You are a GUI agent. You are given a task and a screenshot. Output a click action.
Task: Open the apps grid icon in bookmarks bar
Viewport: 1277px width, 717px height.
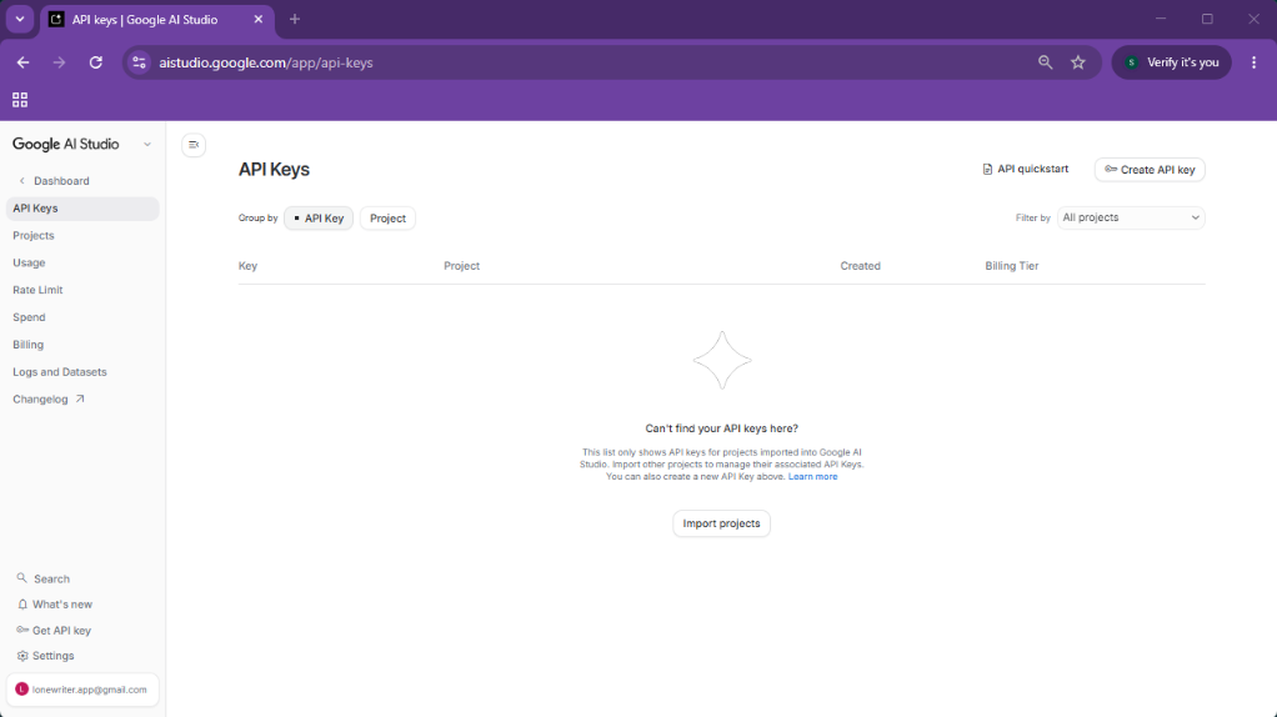[x=20, y=100]
